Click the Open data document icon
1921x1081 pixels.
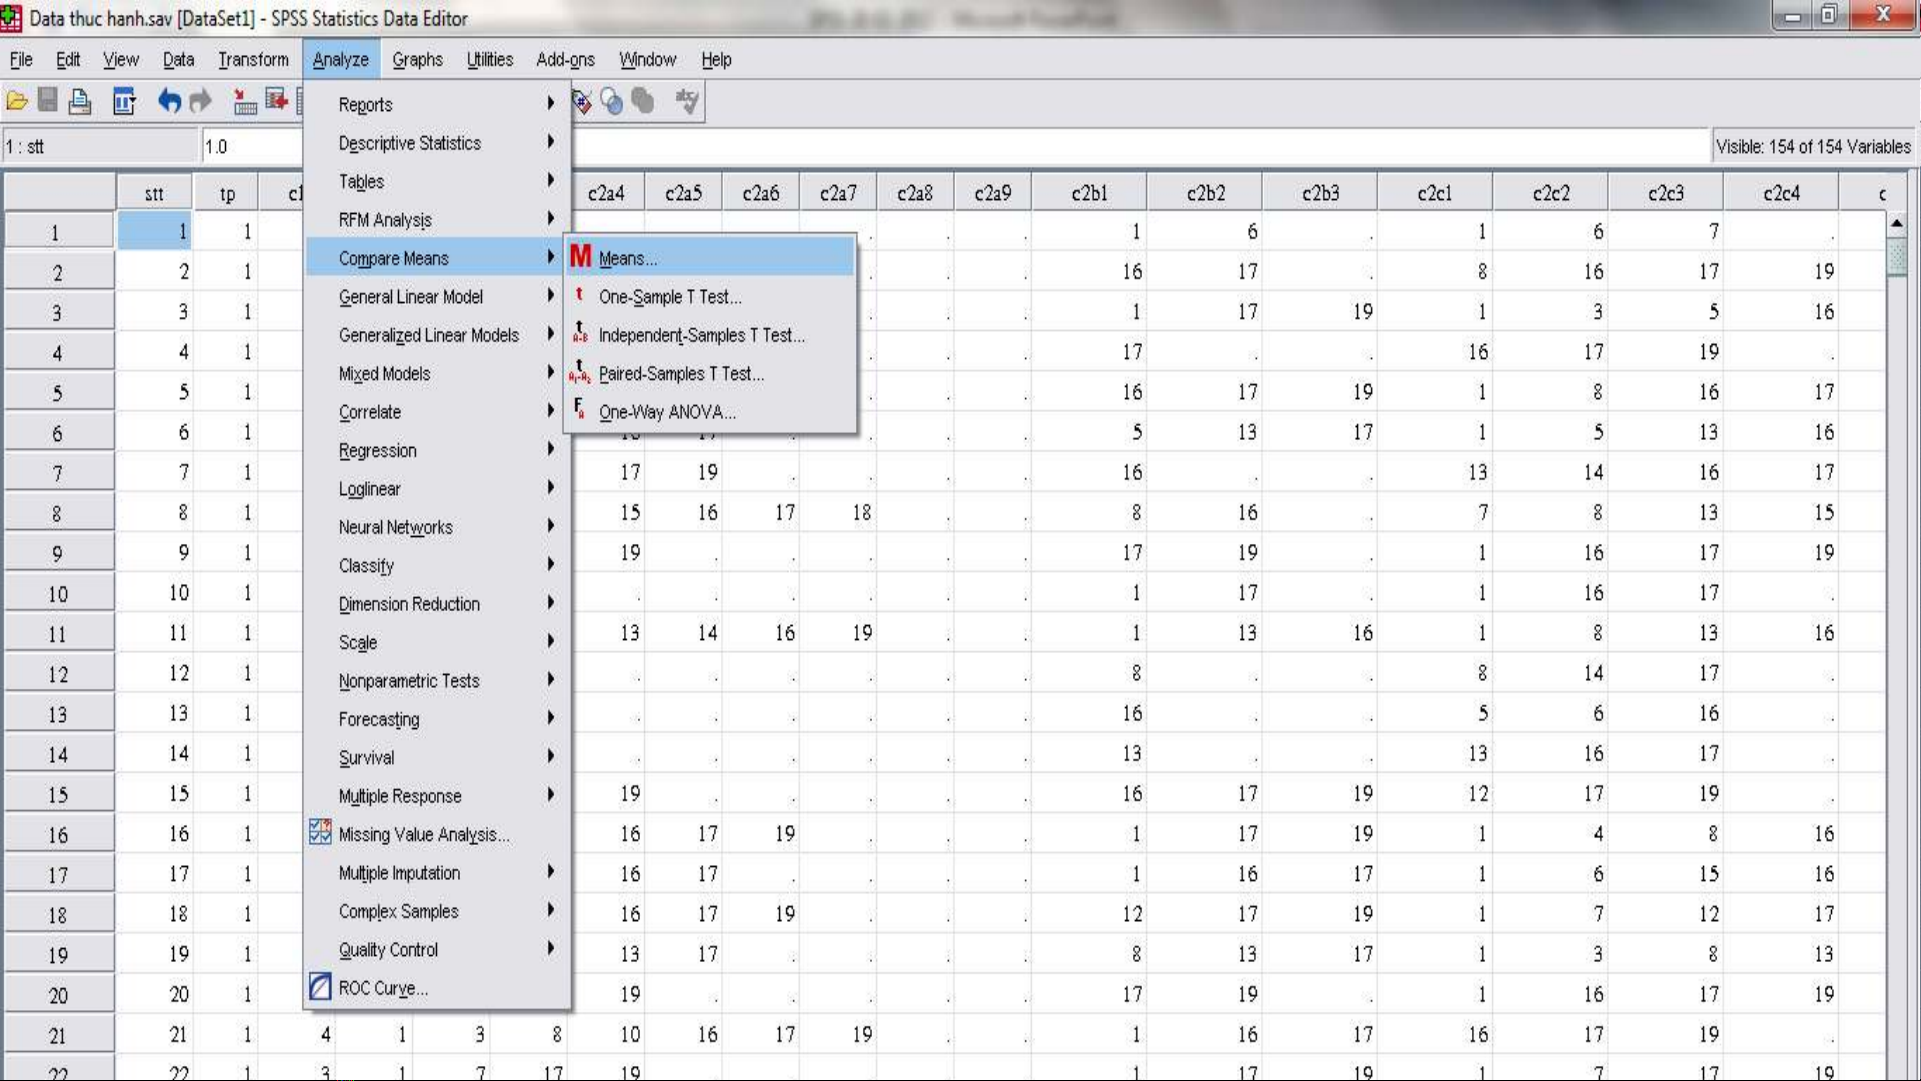click(17, 101)
